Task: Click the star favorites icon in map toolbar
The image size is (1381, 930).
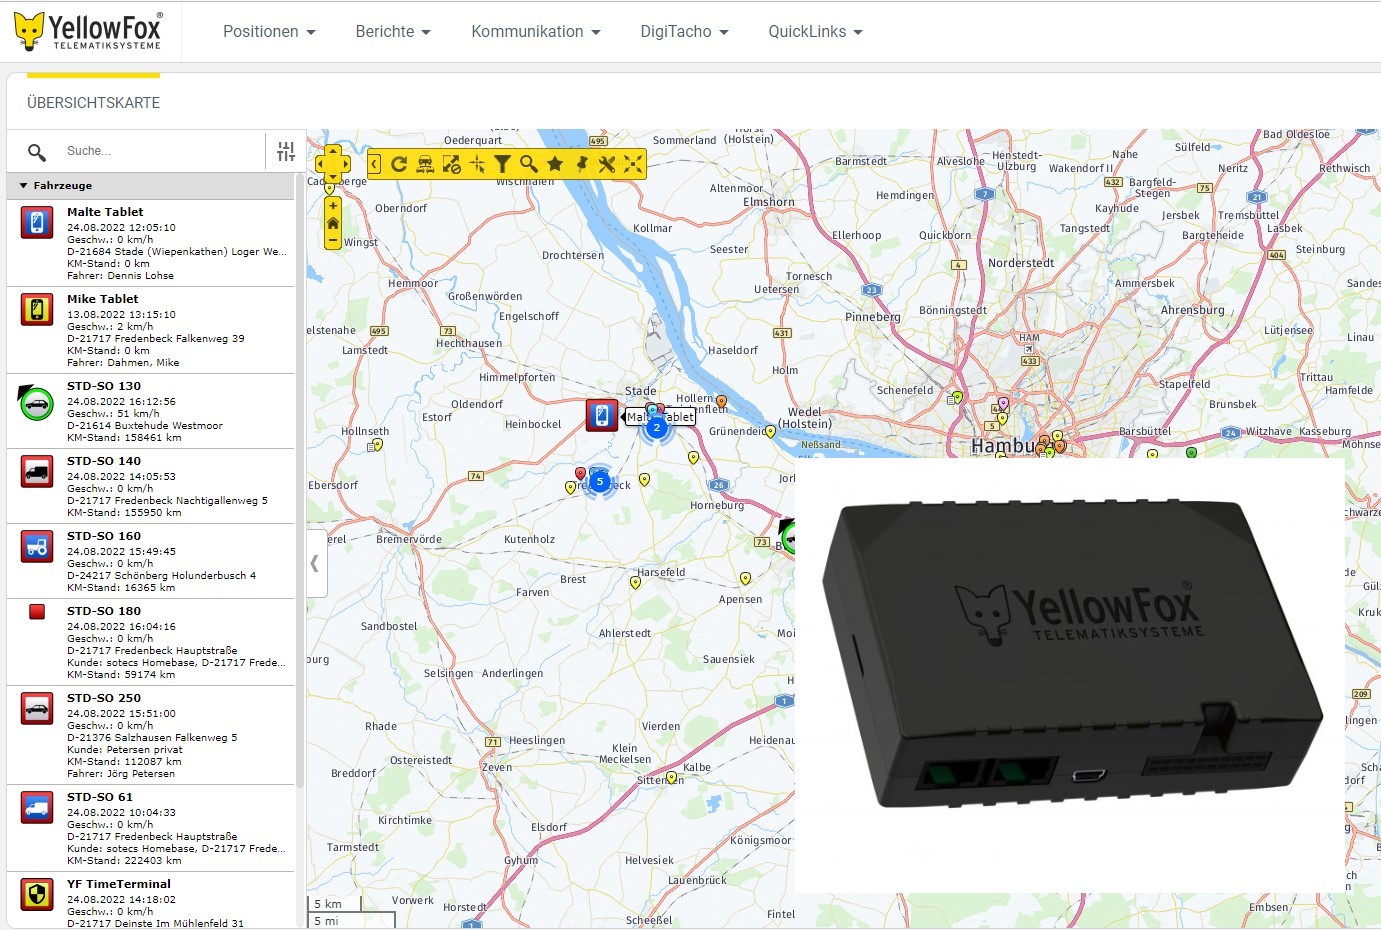Action: [555, 164]
